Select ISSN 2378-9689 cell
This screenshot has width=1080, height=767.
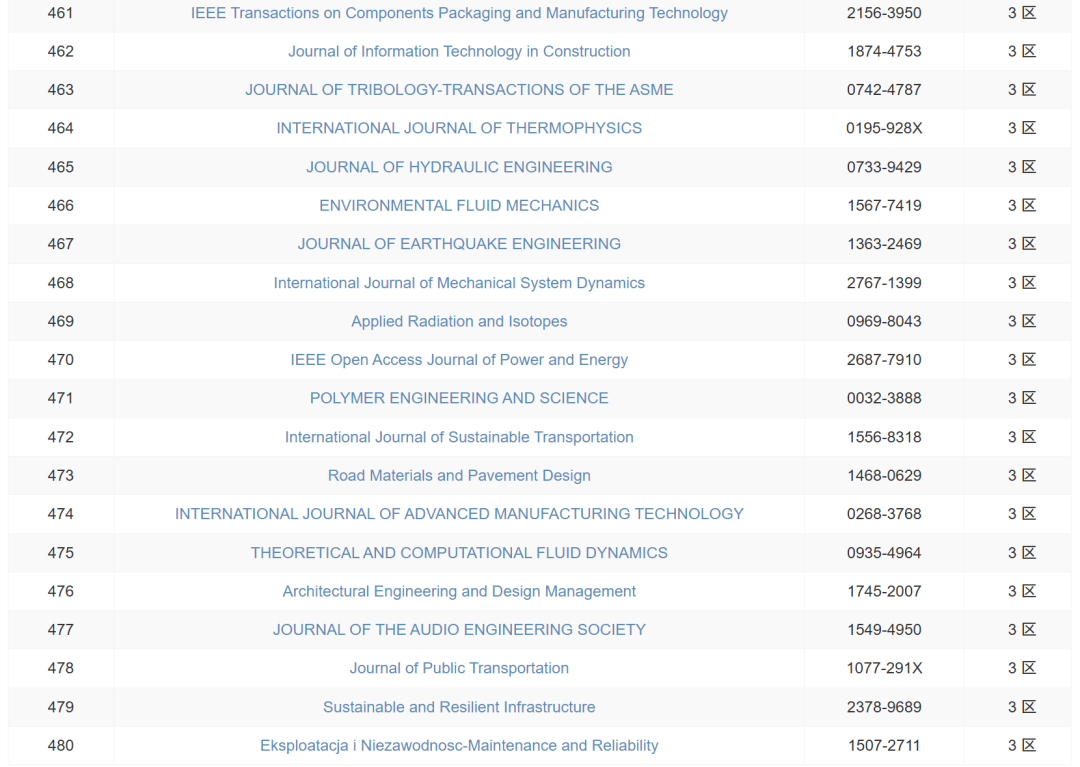pyautogui.click(x=884, y=707)
